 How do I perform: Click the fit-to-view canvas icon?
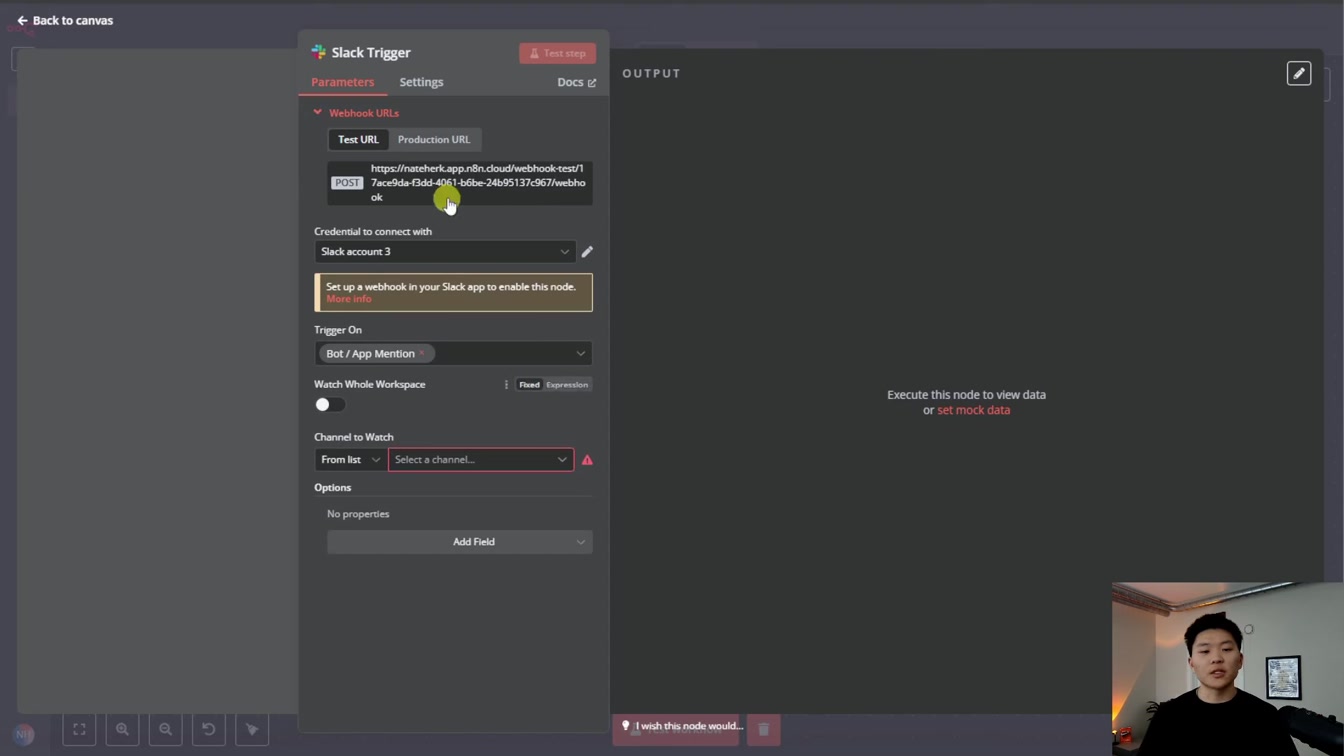pyautogui.click(x=79, y=729)
